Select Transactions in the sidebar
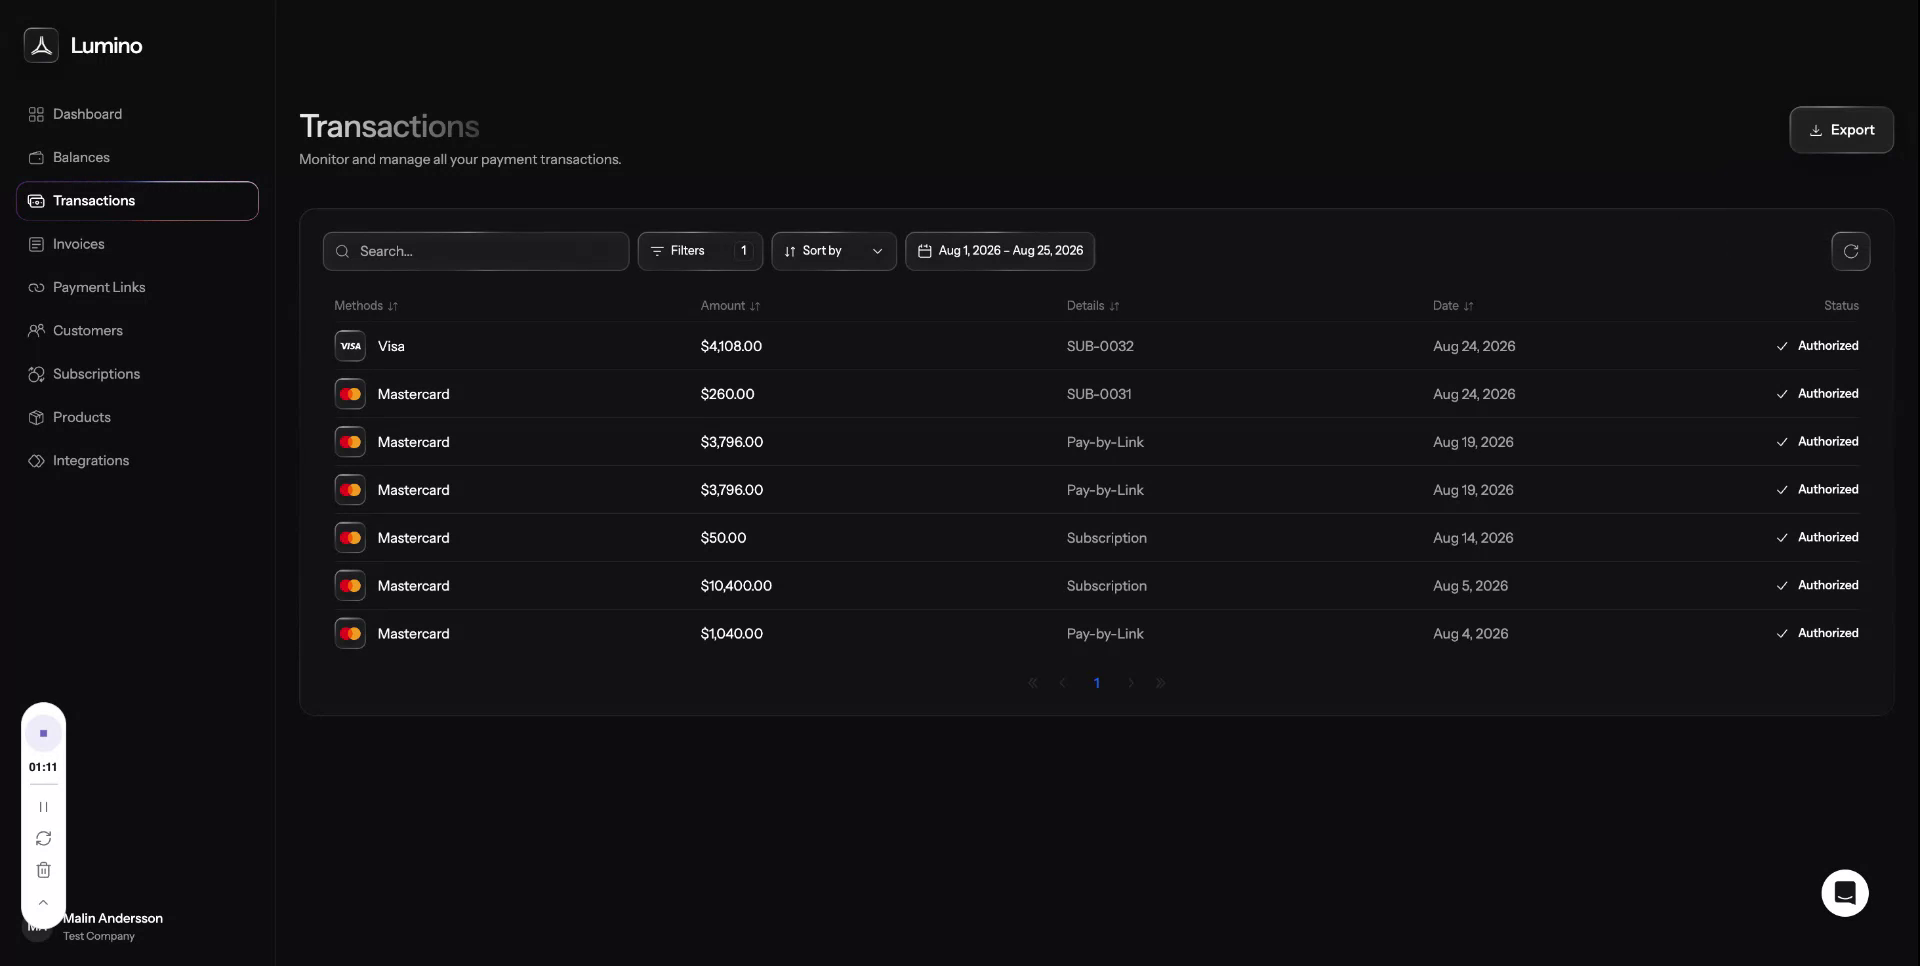 (x=137, y=201)
